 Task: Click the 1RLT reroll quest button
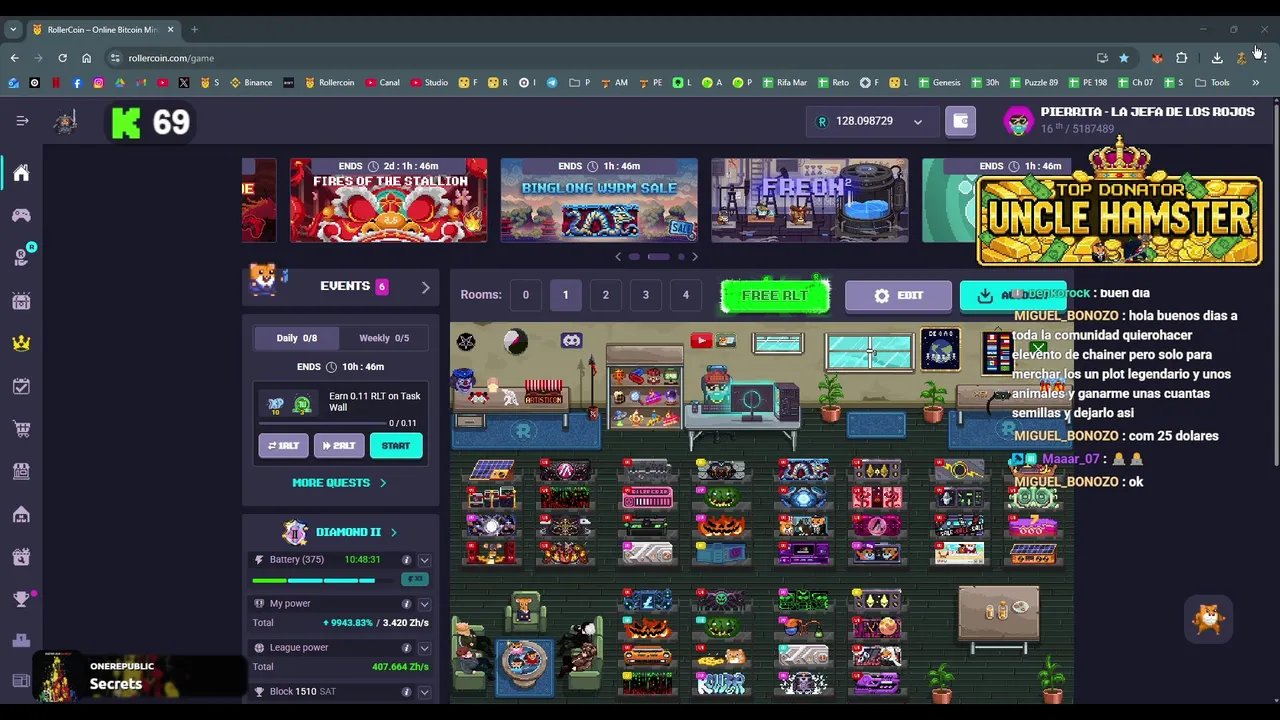tap(283, 446)
